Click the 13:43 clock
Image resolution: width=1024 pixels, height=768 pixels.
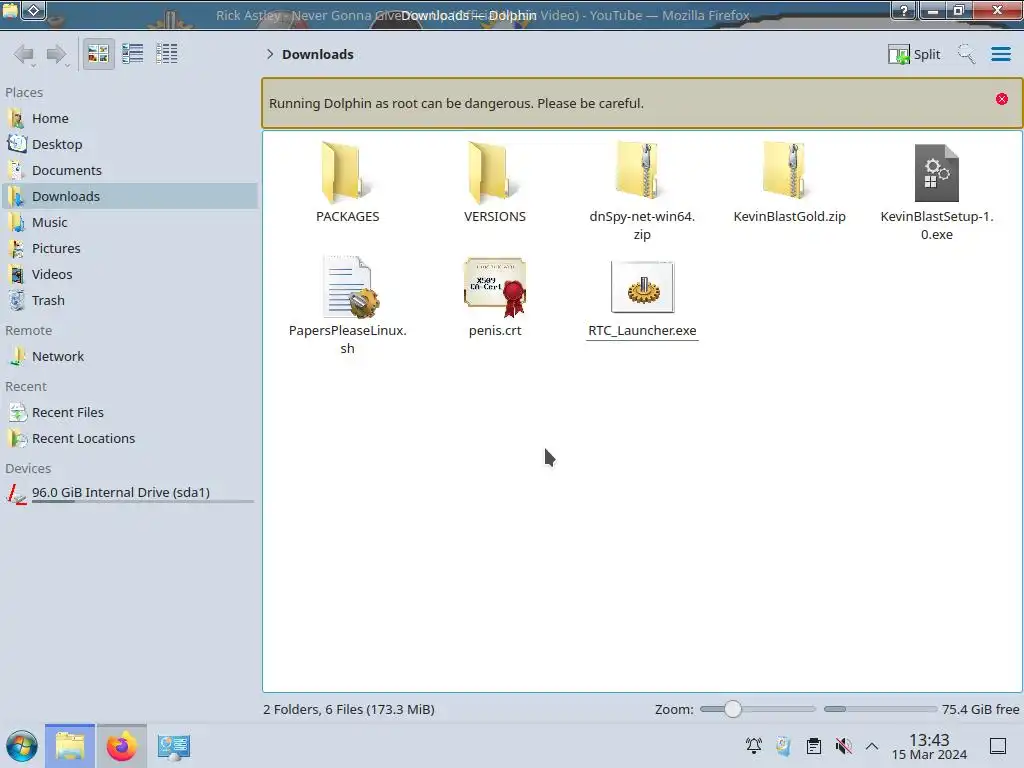[x=929, y=740]
